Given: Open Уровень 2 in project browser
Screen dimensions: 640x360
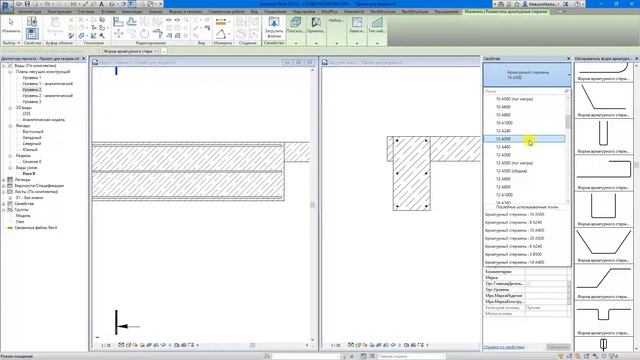Looking at the screenshot, I should (32, 89).
